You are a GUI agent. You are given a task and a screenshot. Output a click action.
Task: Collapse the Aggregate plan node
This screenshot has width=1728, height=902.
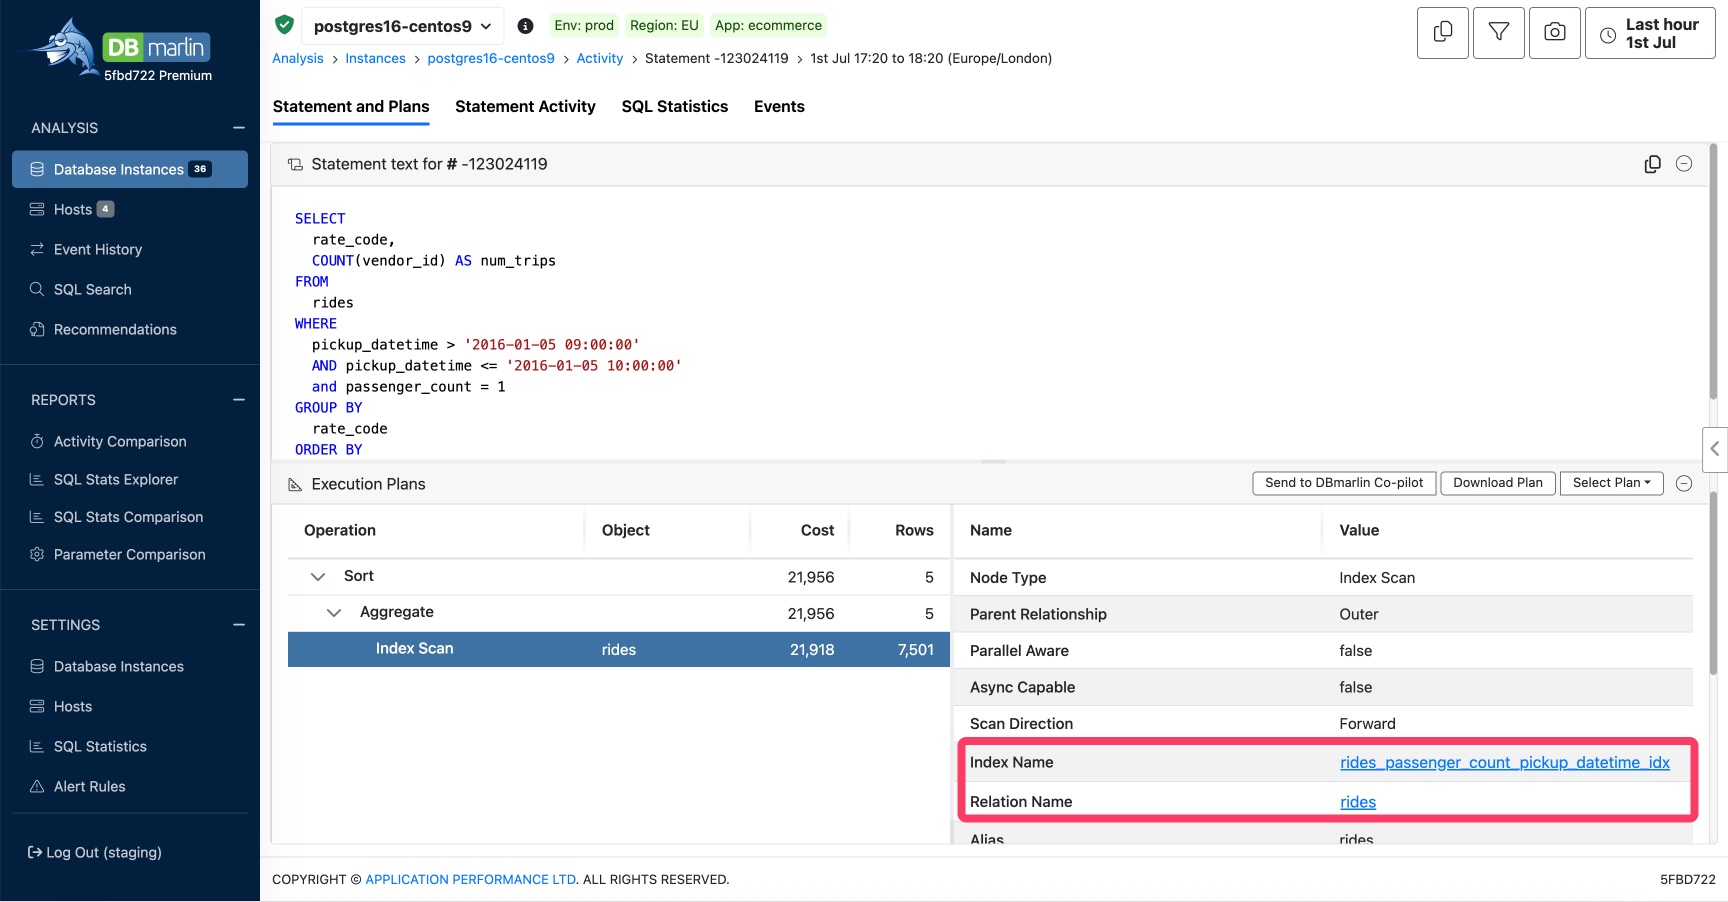334,612
